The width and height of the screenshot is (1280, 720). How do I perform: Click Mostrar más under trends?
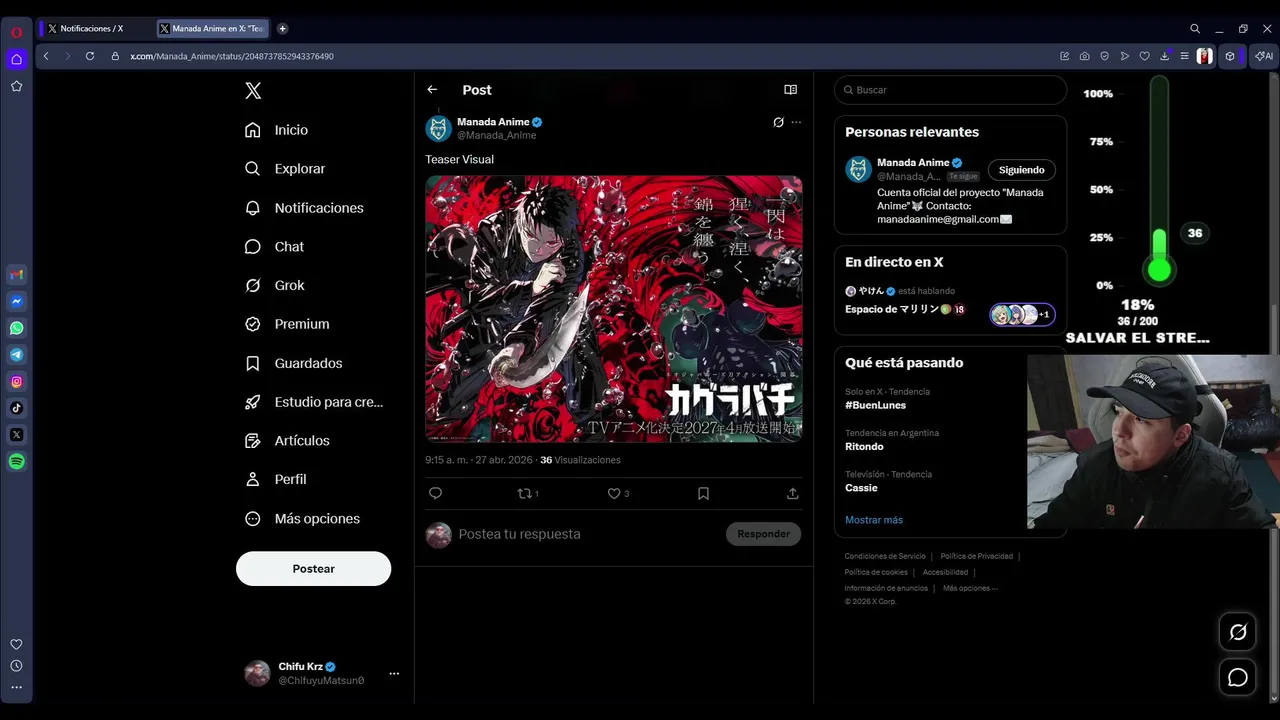pyautogui.click(x=874, y=520)
